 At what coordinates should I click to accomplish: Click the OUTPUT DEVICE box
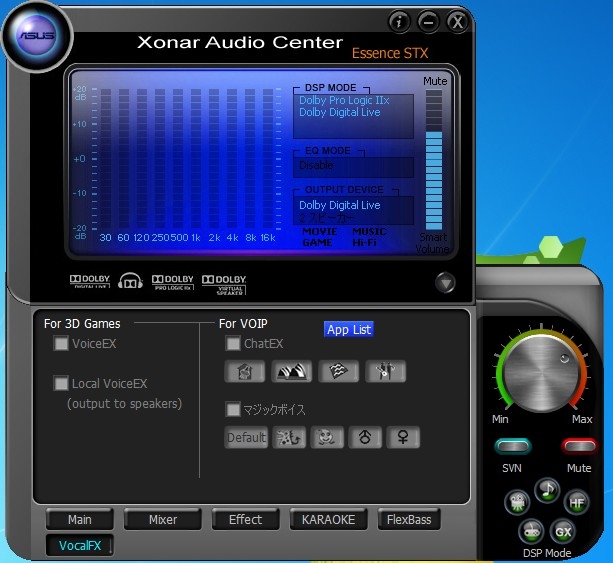pos(353,210)
